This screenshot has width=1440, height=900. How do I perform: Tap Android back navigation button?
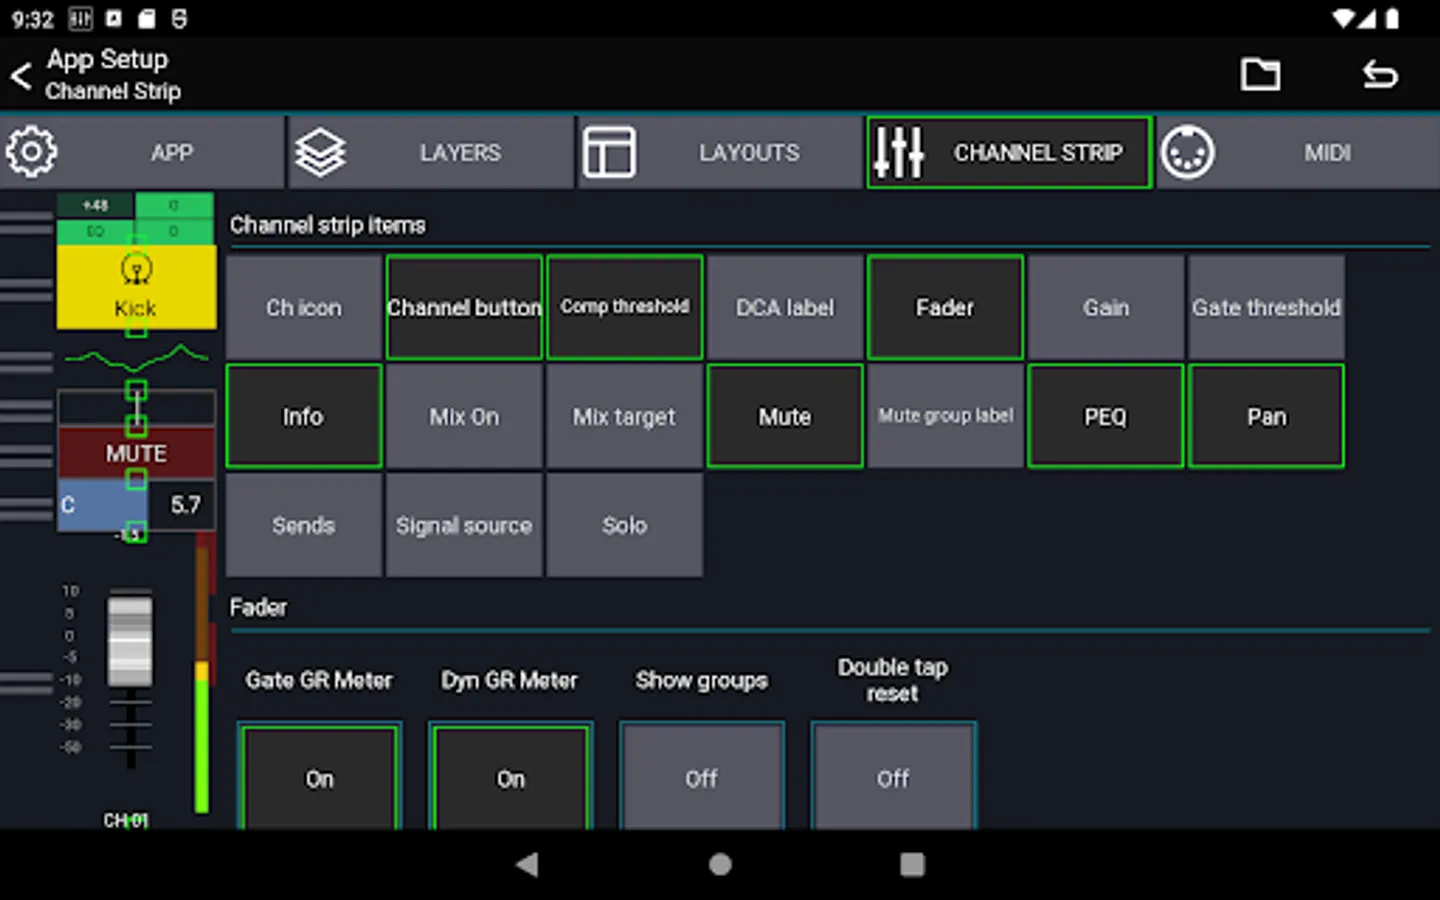click(x=527, y=864)
